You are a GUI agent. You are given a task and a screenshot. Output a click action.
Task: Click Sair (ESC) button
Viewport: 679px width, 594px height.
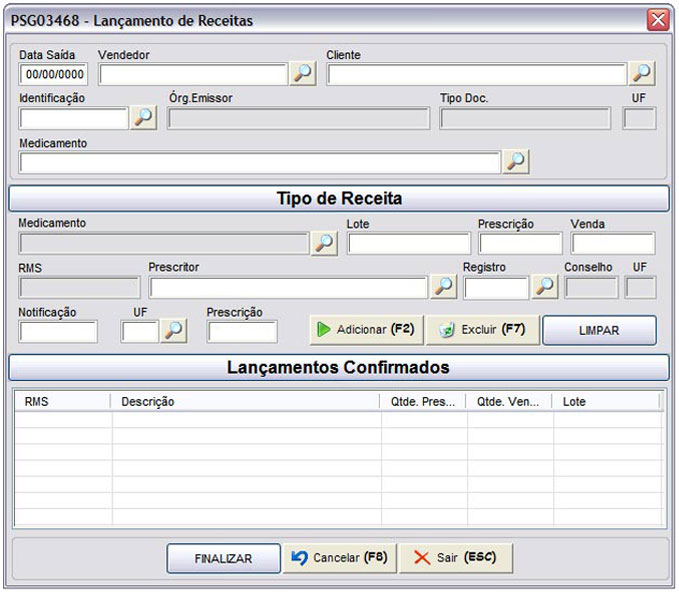[456, 558]
